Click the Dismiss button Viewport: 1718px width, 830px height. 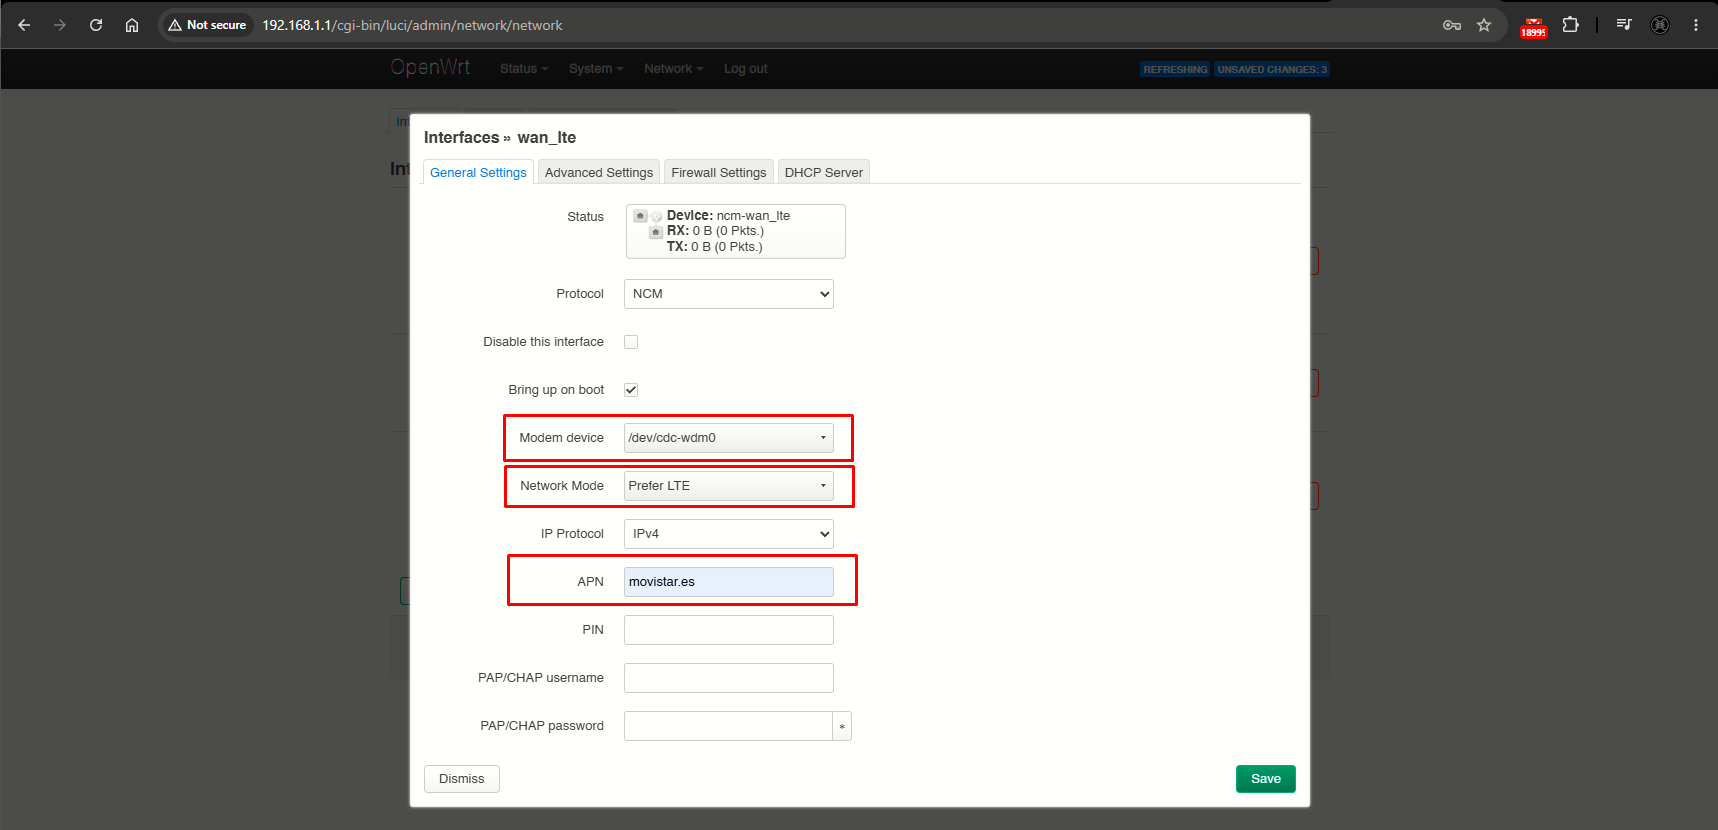click(462, 779)
